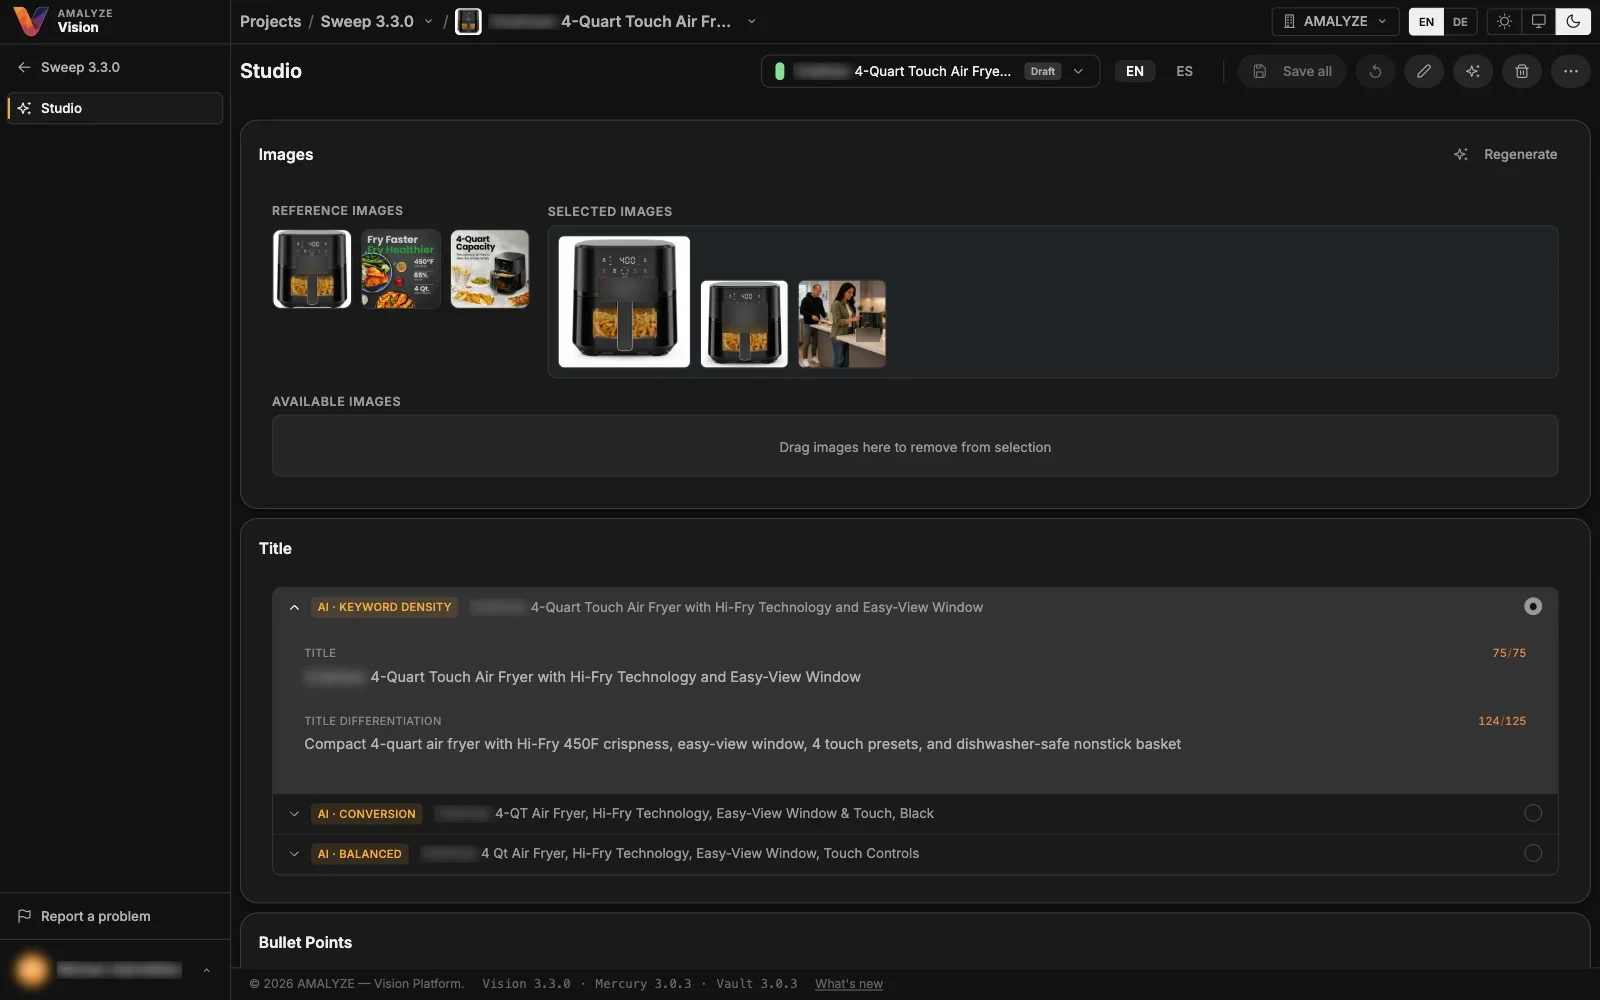Select the Keyword Density title radio button
This screenshot has height=1000, width=1600.
[1532, 606]
